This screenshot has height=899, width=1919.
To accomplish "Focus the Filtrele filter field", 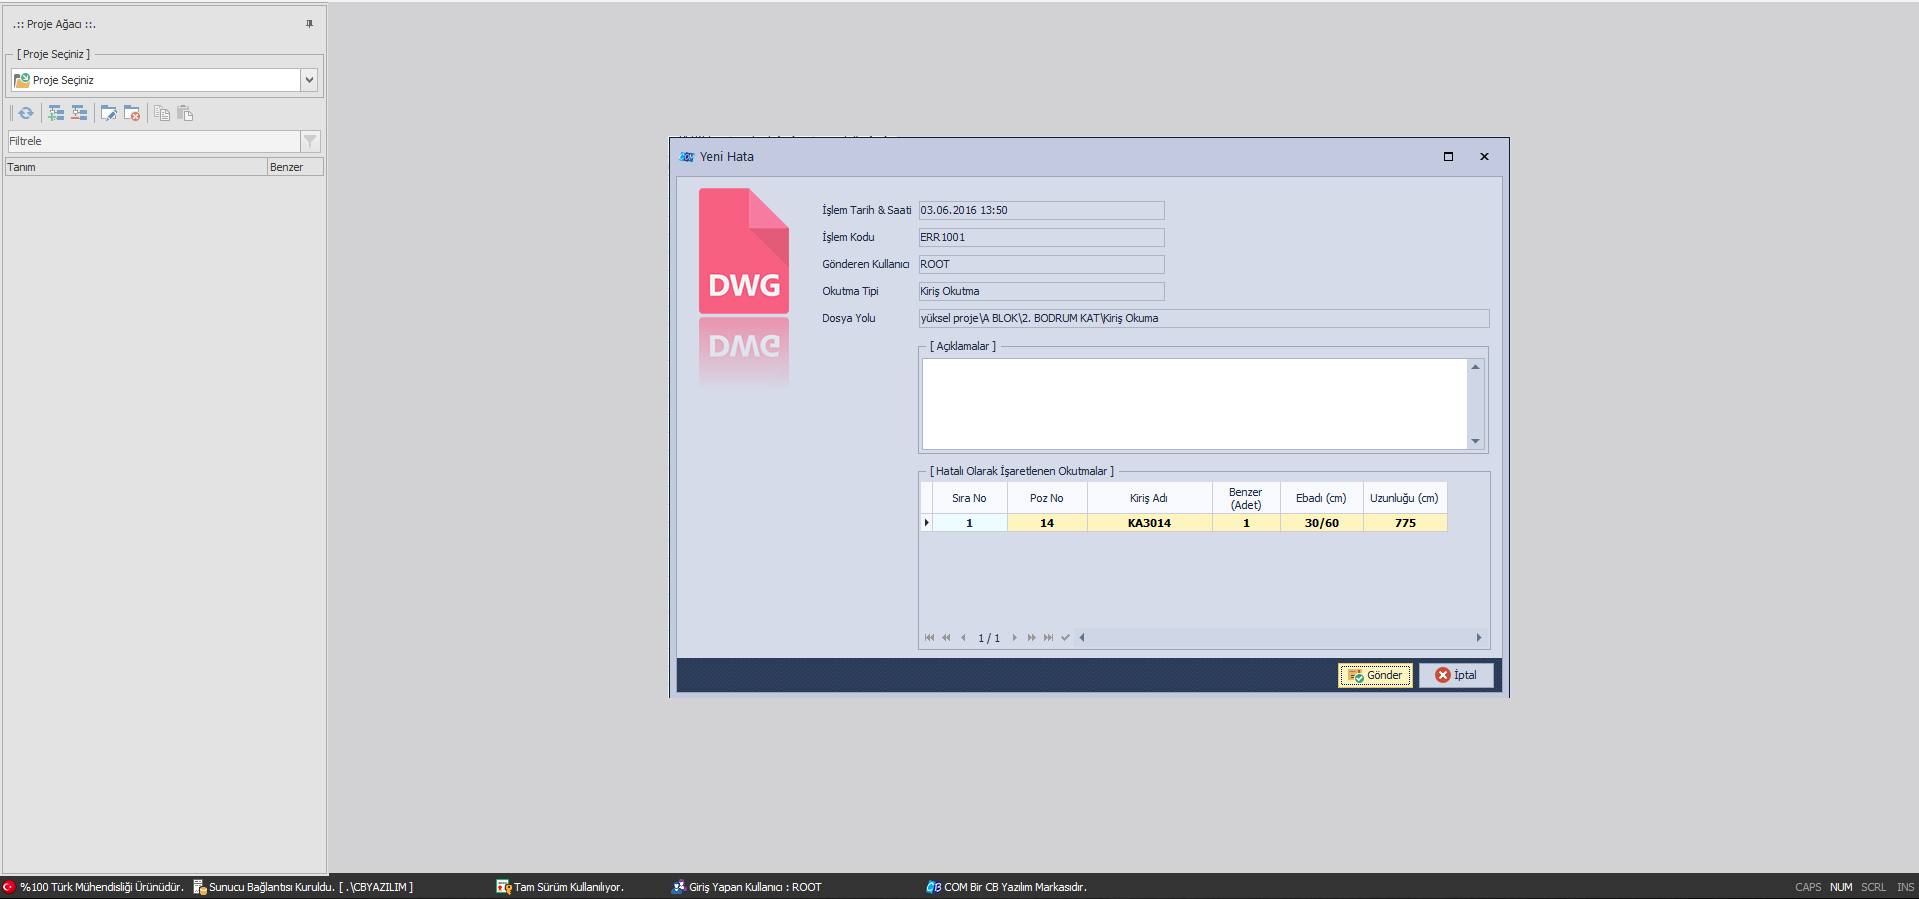I will coord(153,141).
